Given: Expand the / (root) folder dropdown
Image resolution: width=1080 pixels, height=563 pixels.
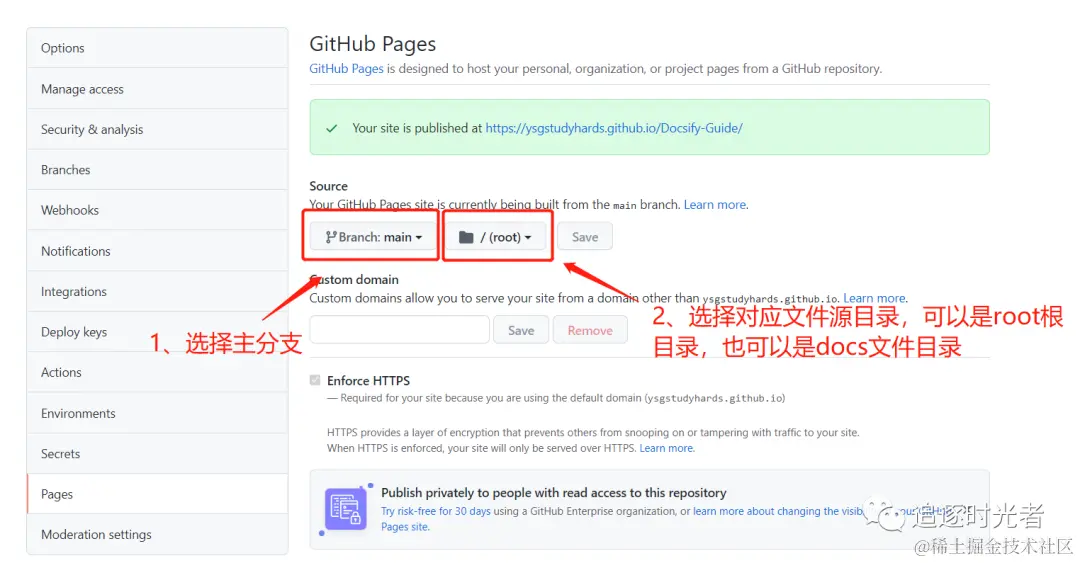Looking at the screenshot, I should pyautogui.click(x=495, y=237).
